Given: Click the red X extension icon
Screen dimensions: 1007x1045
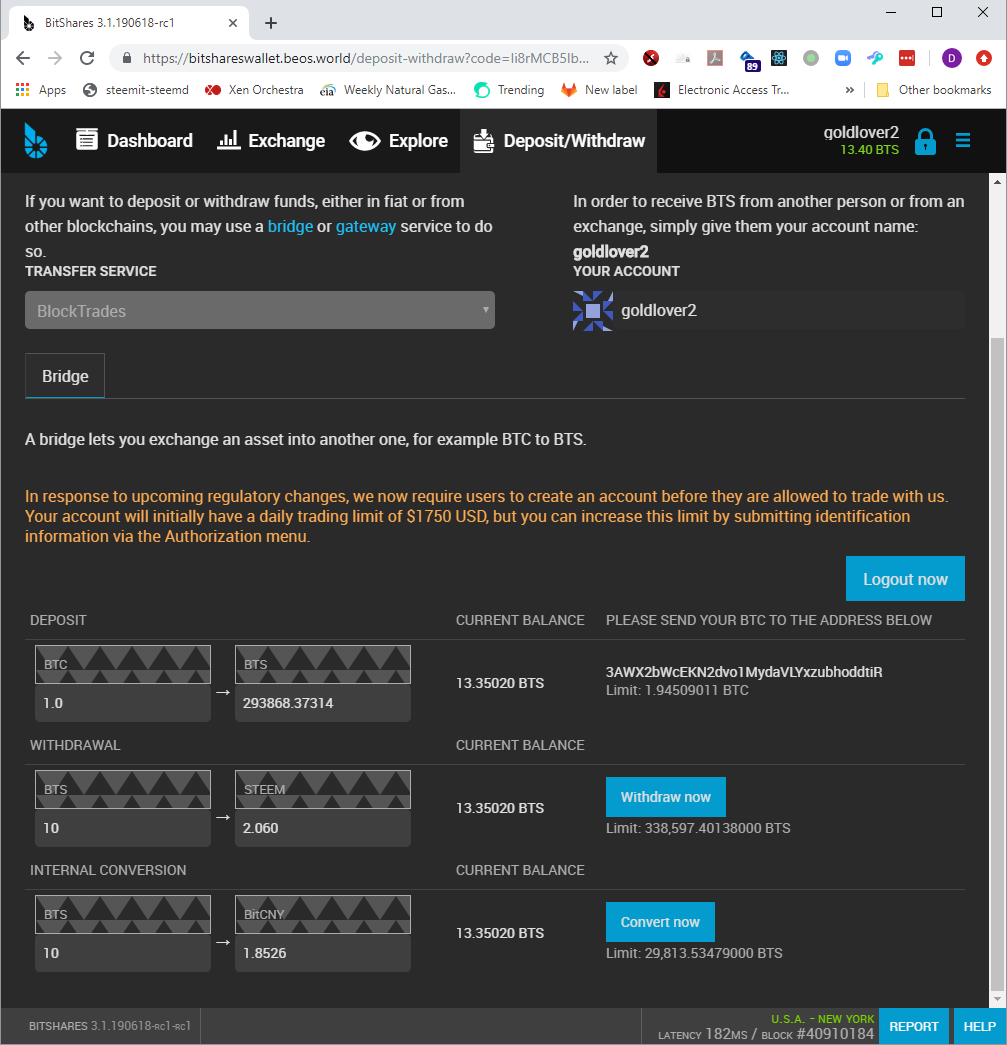Looking at the screenshot, I should [650, 58].
